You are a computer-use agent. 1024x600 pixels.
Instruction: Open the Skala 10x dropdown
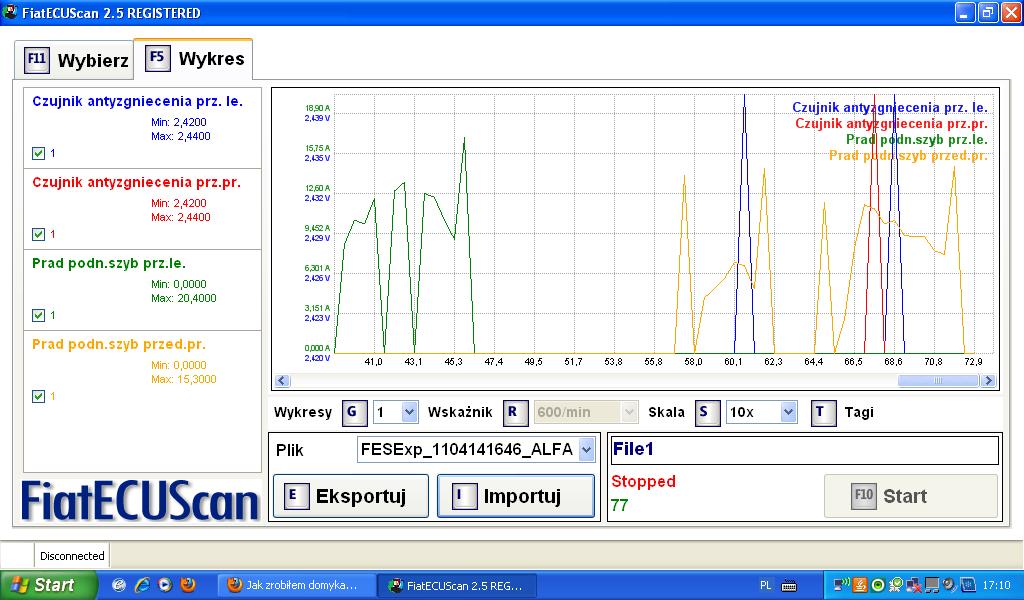point(788,412)
